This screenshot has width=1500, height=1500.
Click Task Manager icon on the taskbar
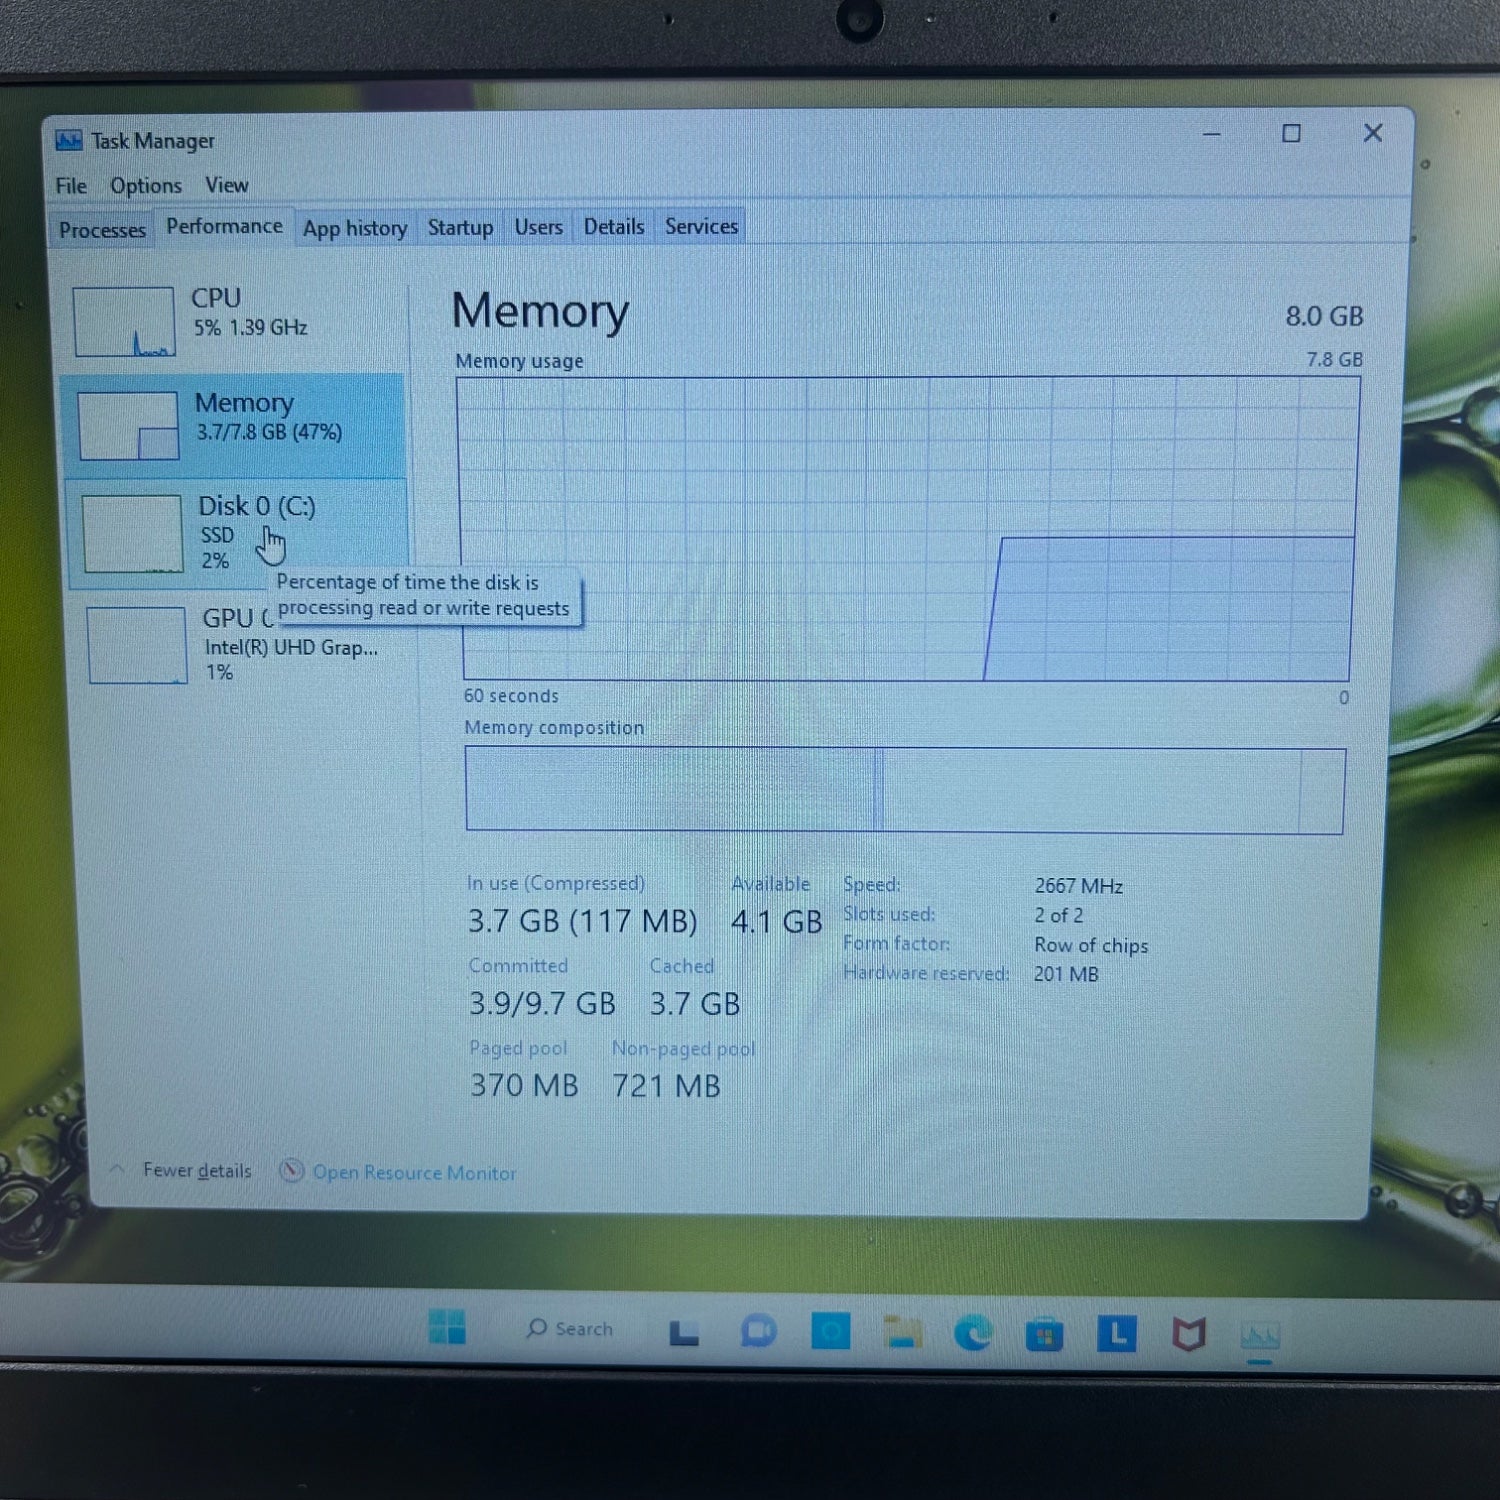(x=1260, y=1335)
